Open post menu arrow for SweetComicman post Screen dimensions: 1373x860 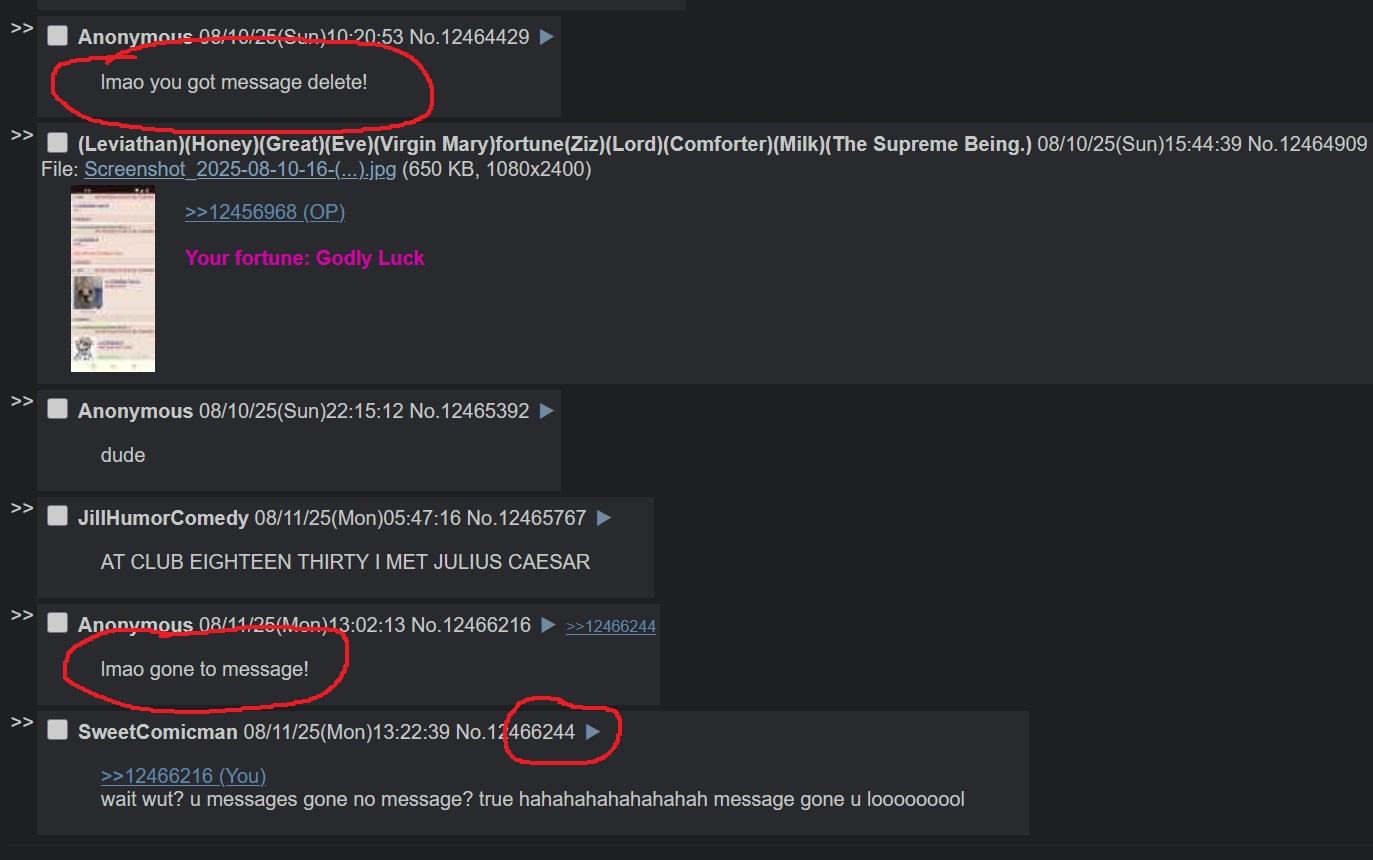[593, 732]
